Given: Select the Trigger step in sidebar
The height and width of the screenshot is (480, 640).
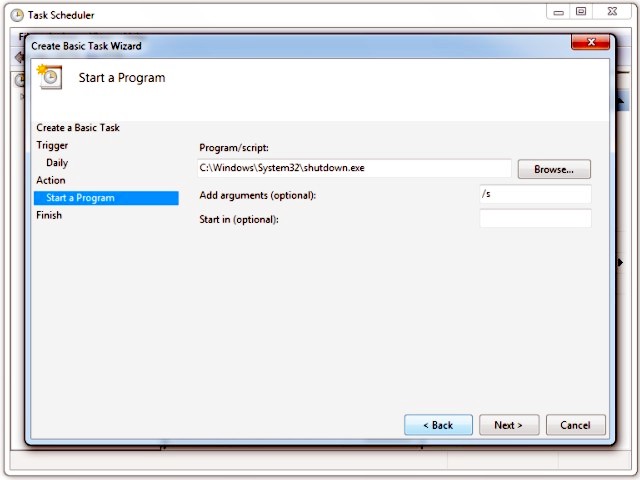Looking at the screenshot, I should [52, 145].
